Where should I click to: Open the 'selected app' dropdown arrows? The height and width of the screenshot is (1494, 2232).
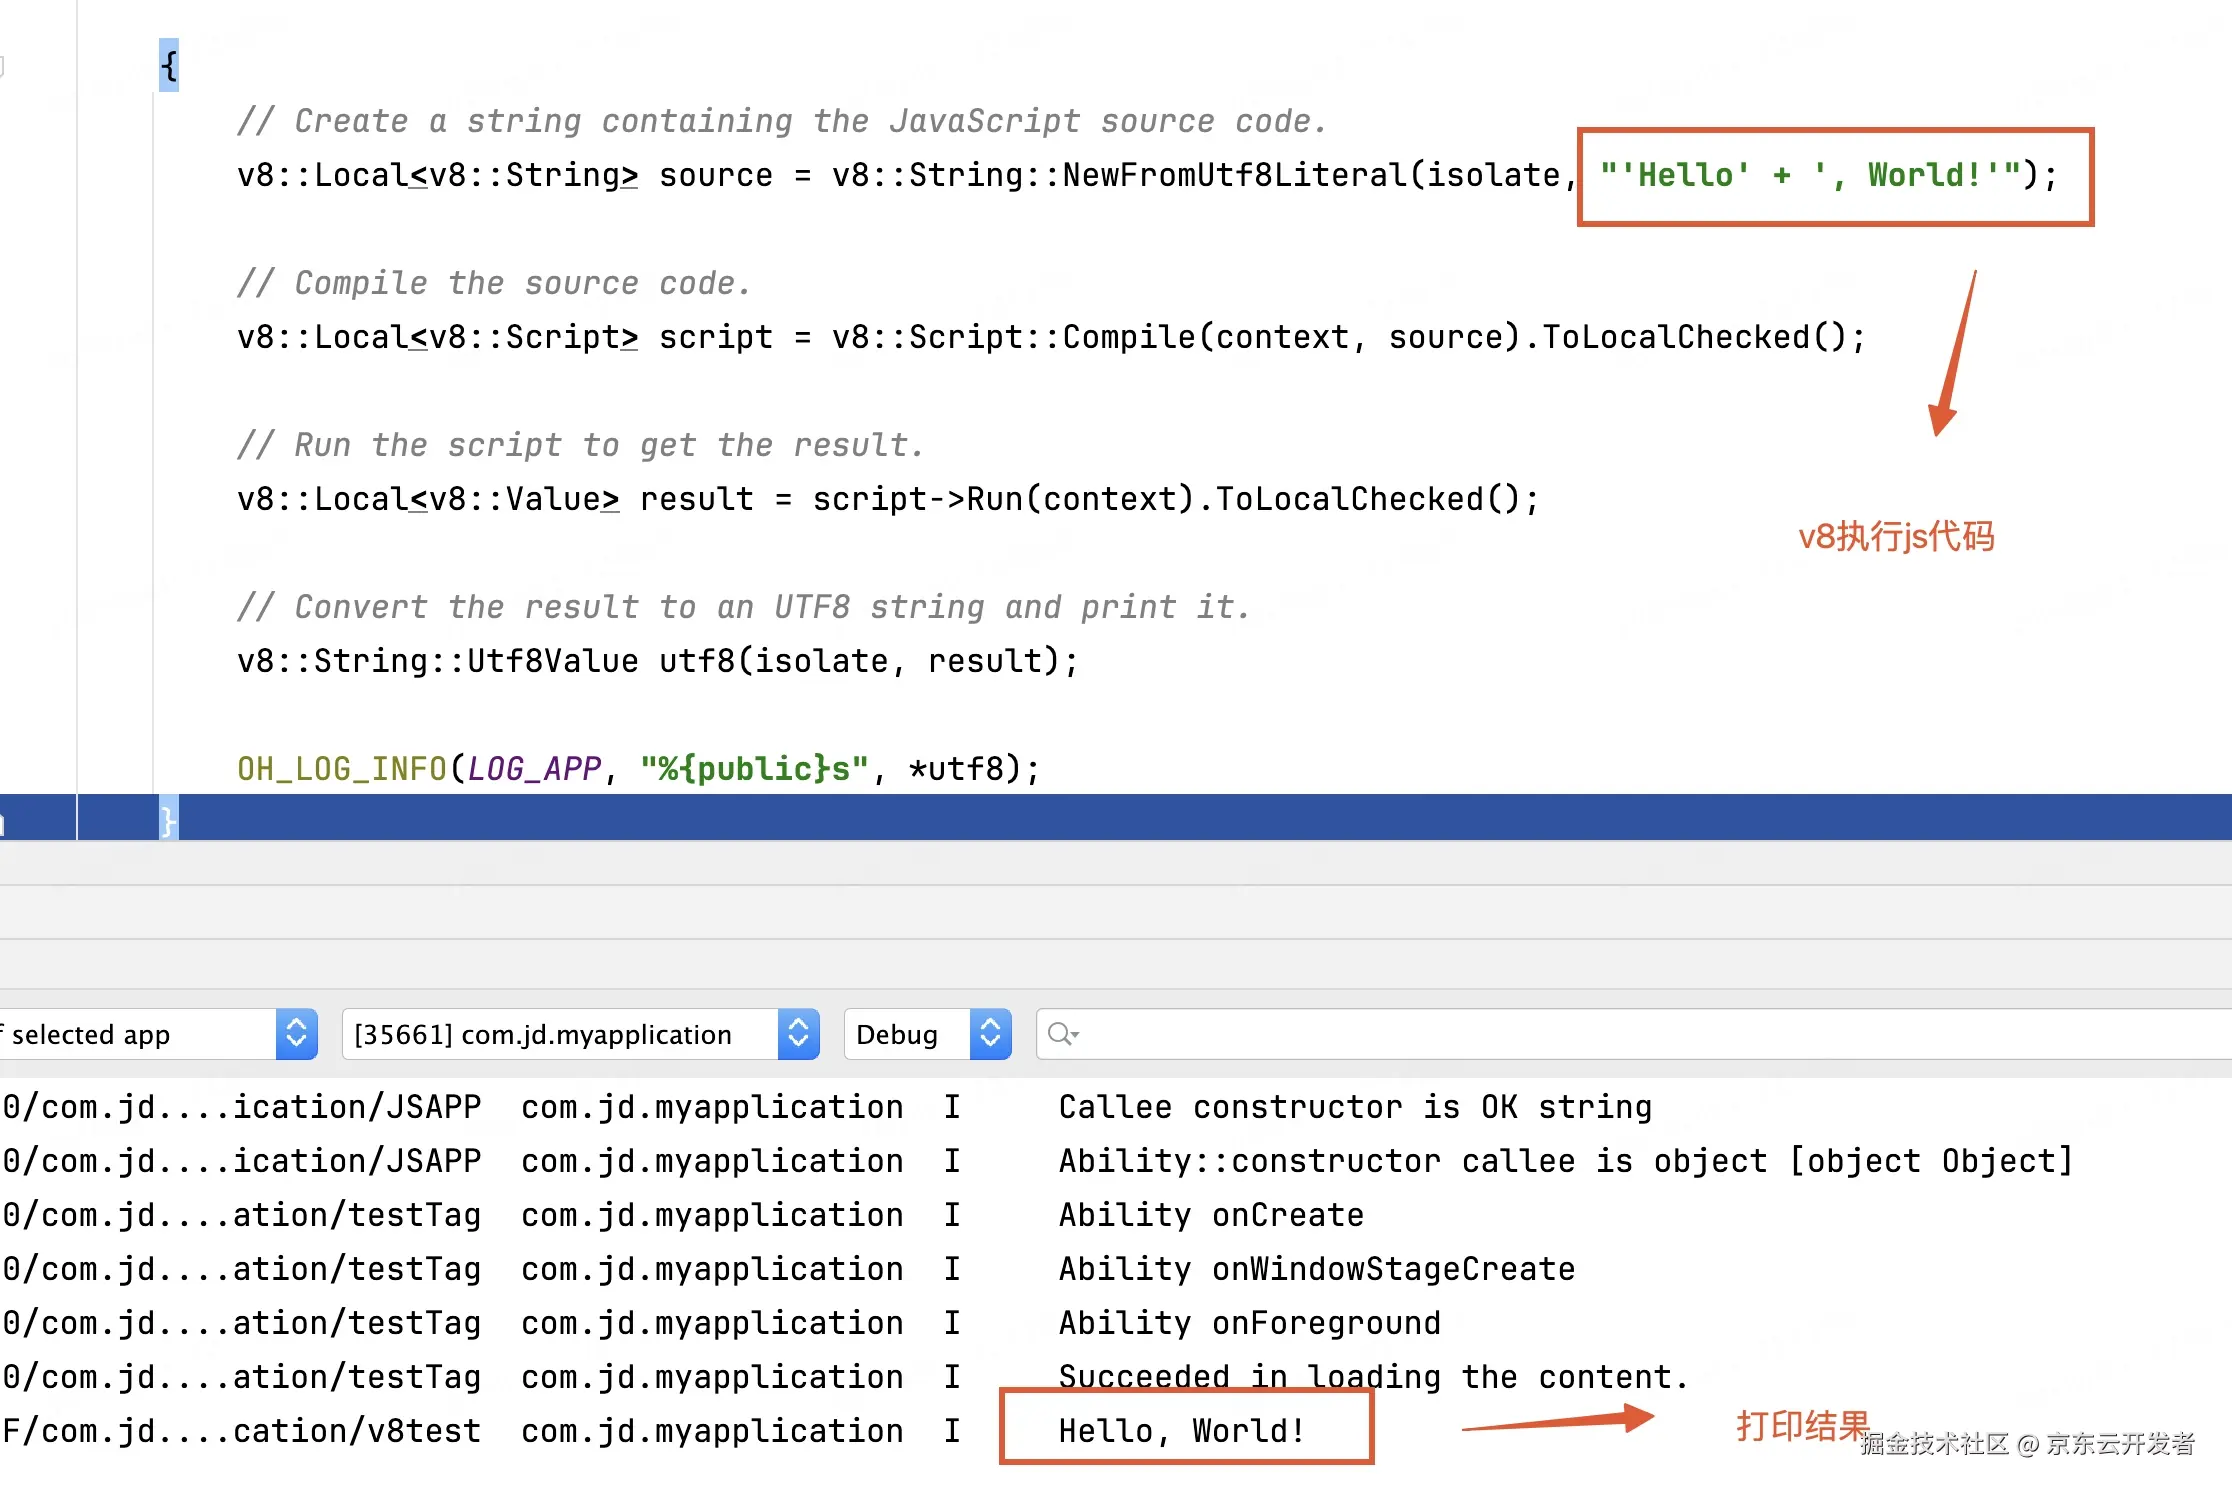[296, 1034]
